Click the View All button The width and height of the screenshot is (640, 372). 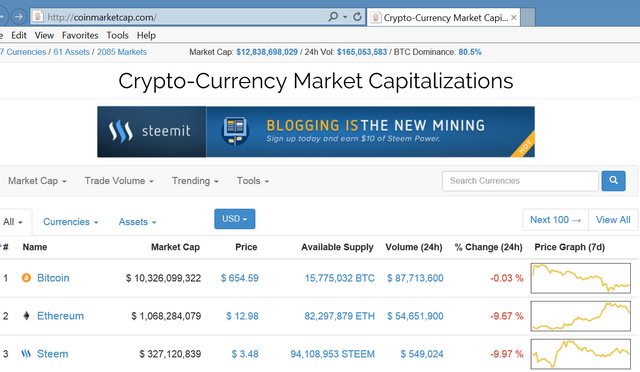click(x=613, y=220)
